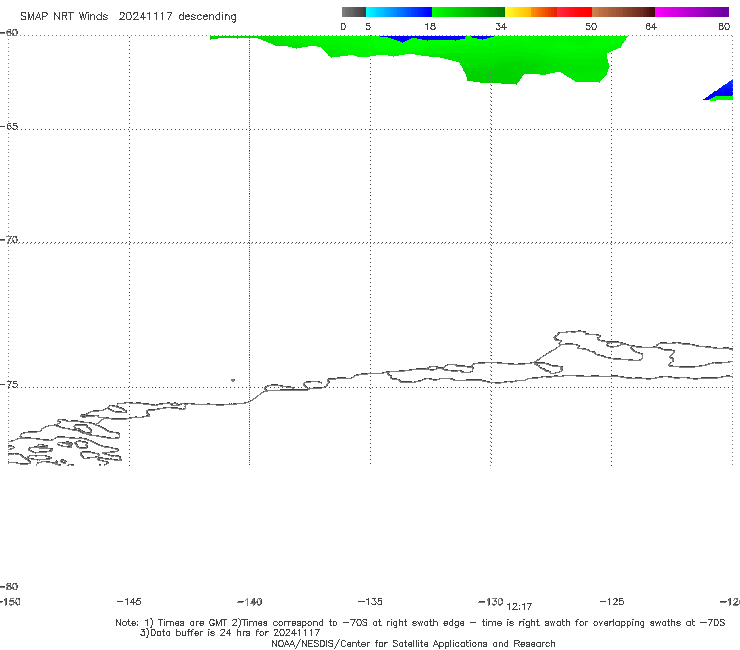Click the brown segment of the color bar
This screenshot has width=740, height=650.
623,12
